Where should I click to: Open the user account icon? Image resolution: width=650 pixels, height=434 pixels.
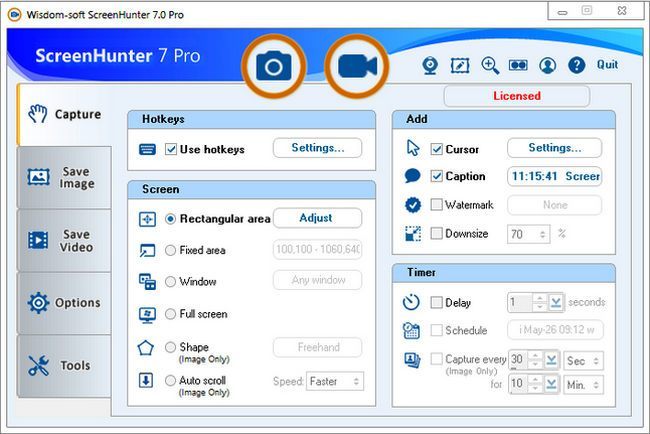click(548, 65)
